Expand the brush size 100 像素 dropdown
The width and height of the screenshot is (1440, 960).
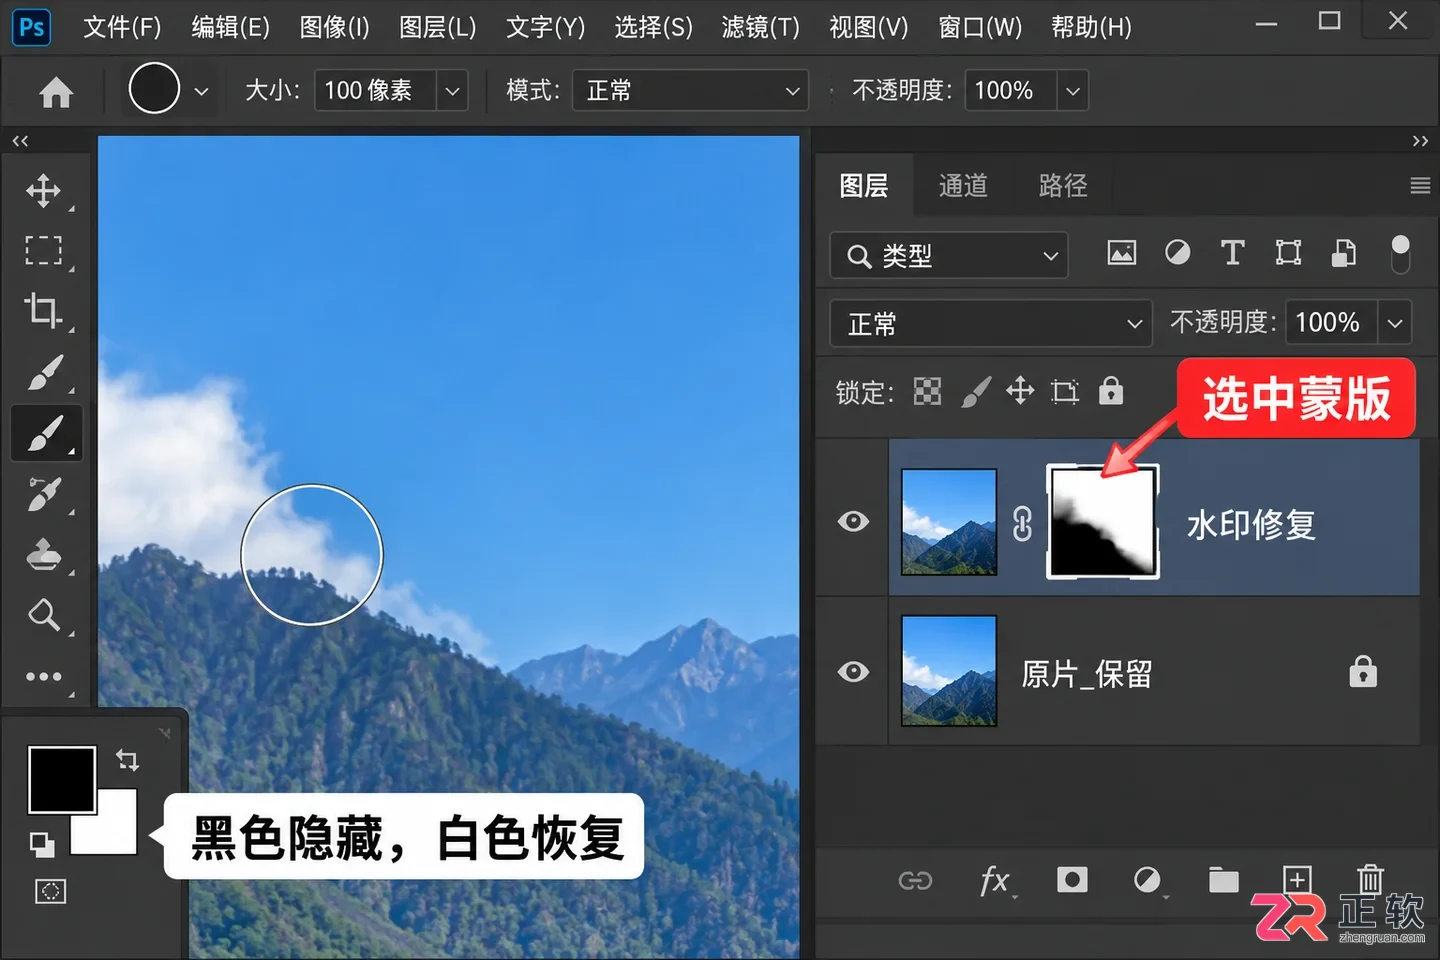pos(452,91)
